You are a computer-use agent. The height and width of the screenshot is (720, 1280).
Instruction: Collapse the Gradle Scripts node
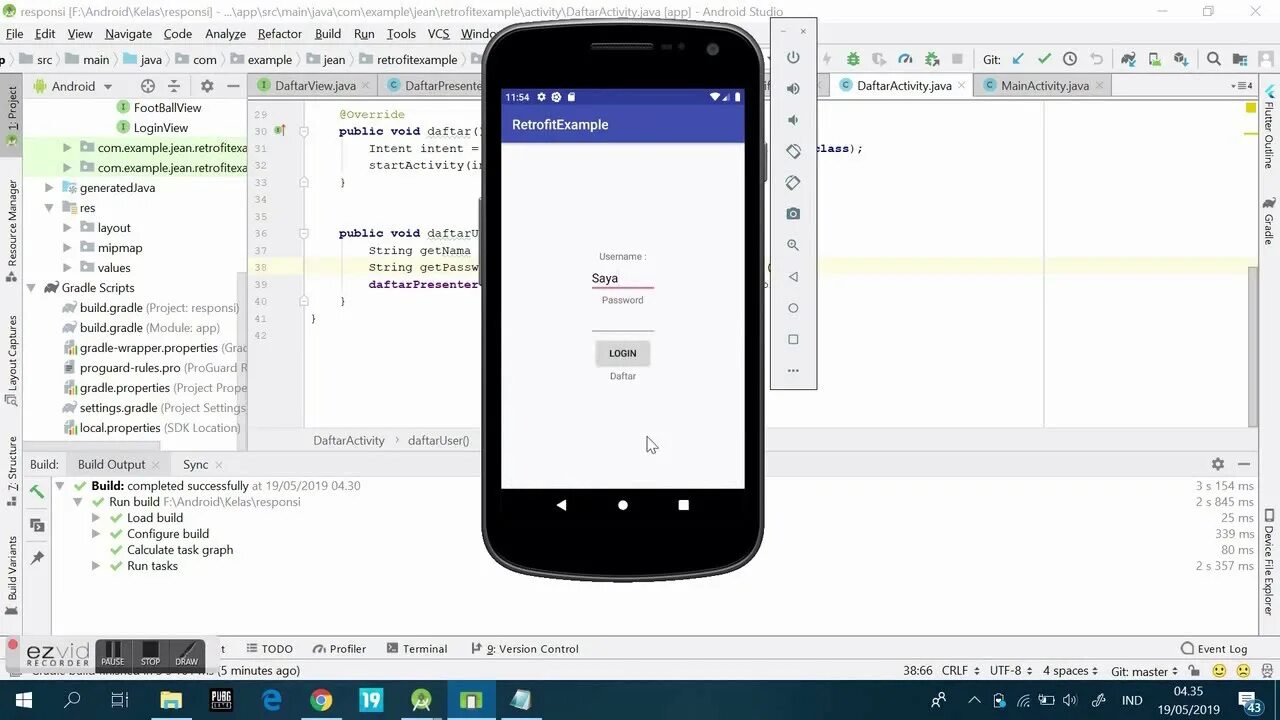pyautogui.click(x=31, y=288)
